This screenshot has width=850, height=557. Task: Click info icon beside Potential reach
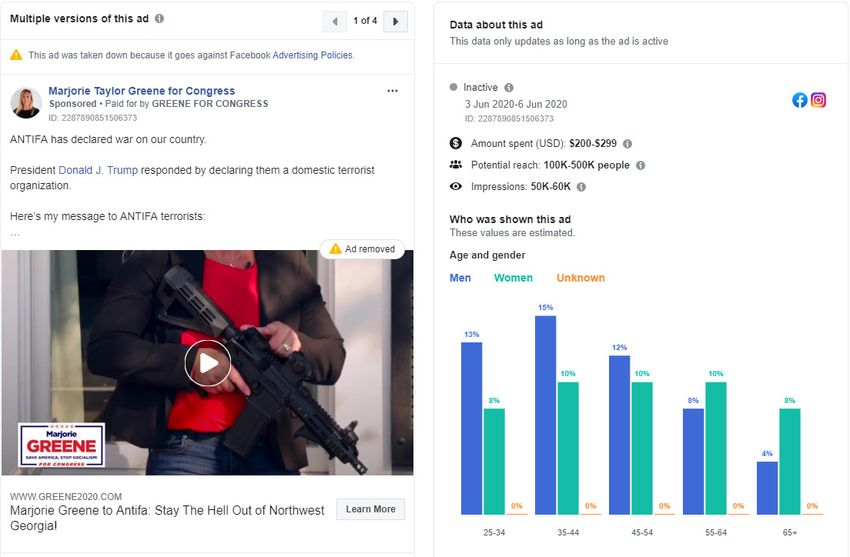pyautogui.click(x=640, y=165)
